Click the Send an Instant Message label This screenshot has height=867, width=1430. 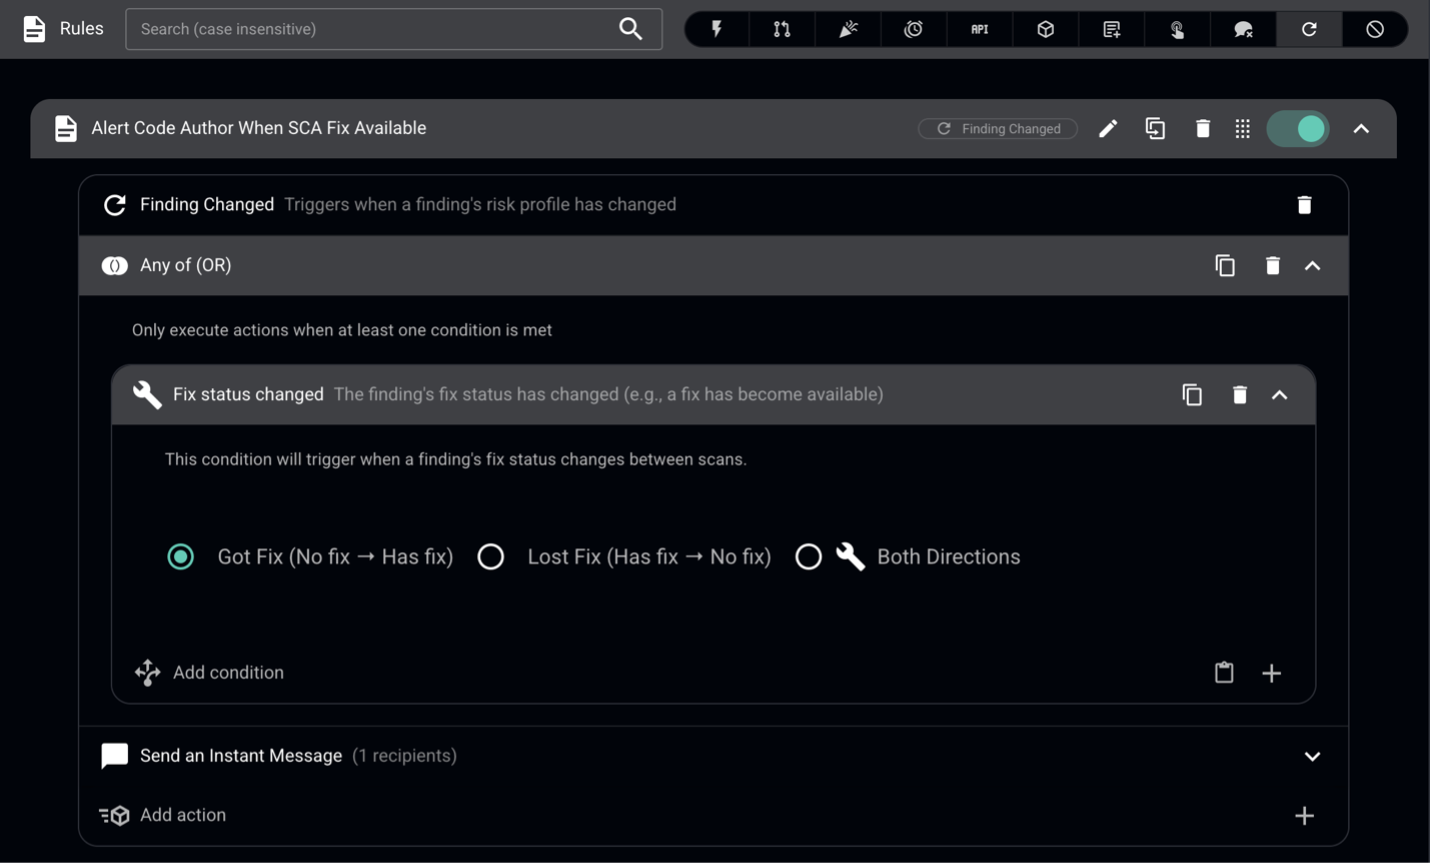pos(241,755)
